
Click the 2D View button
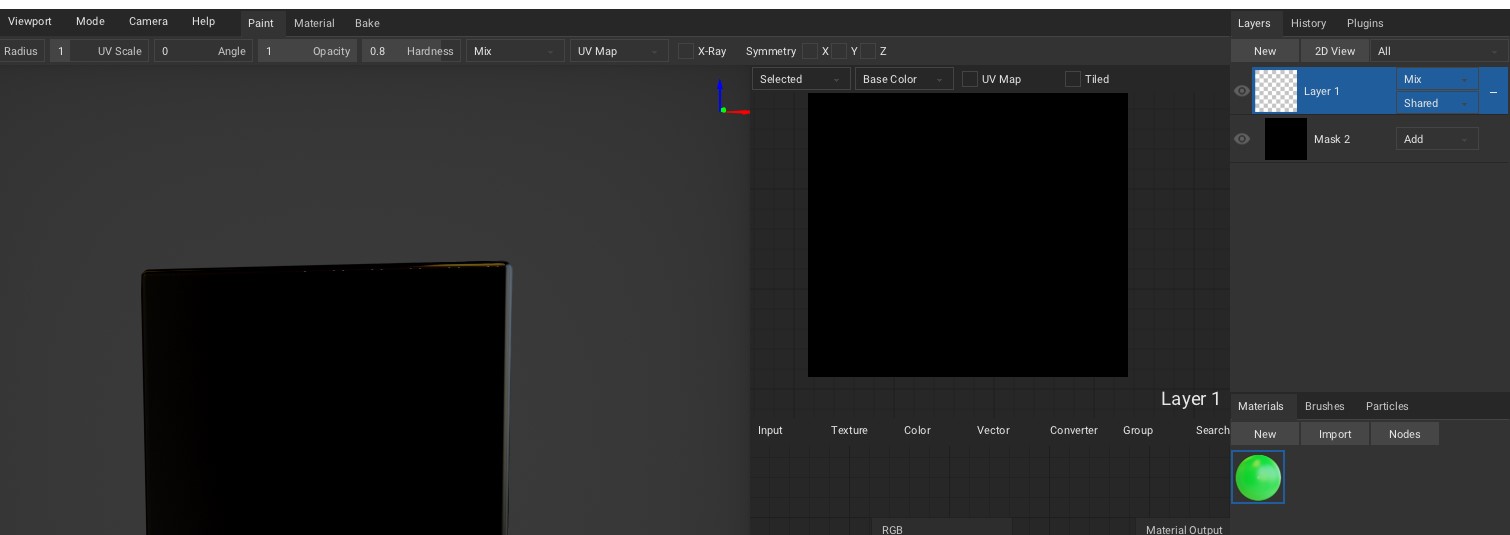coord(1335,51)
